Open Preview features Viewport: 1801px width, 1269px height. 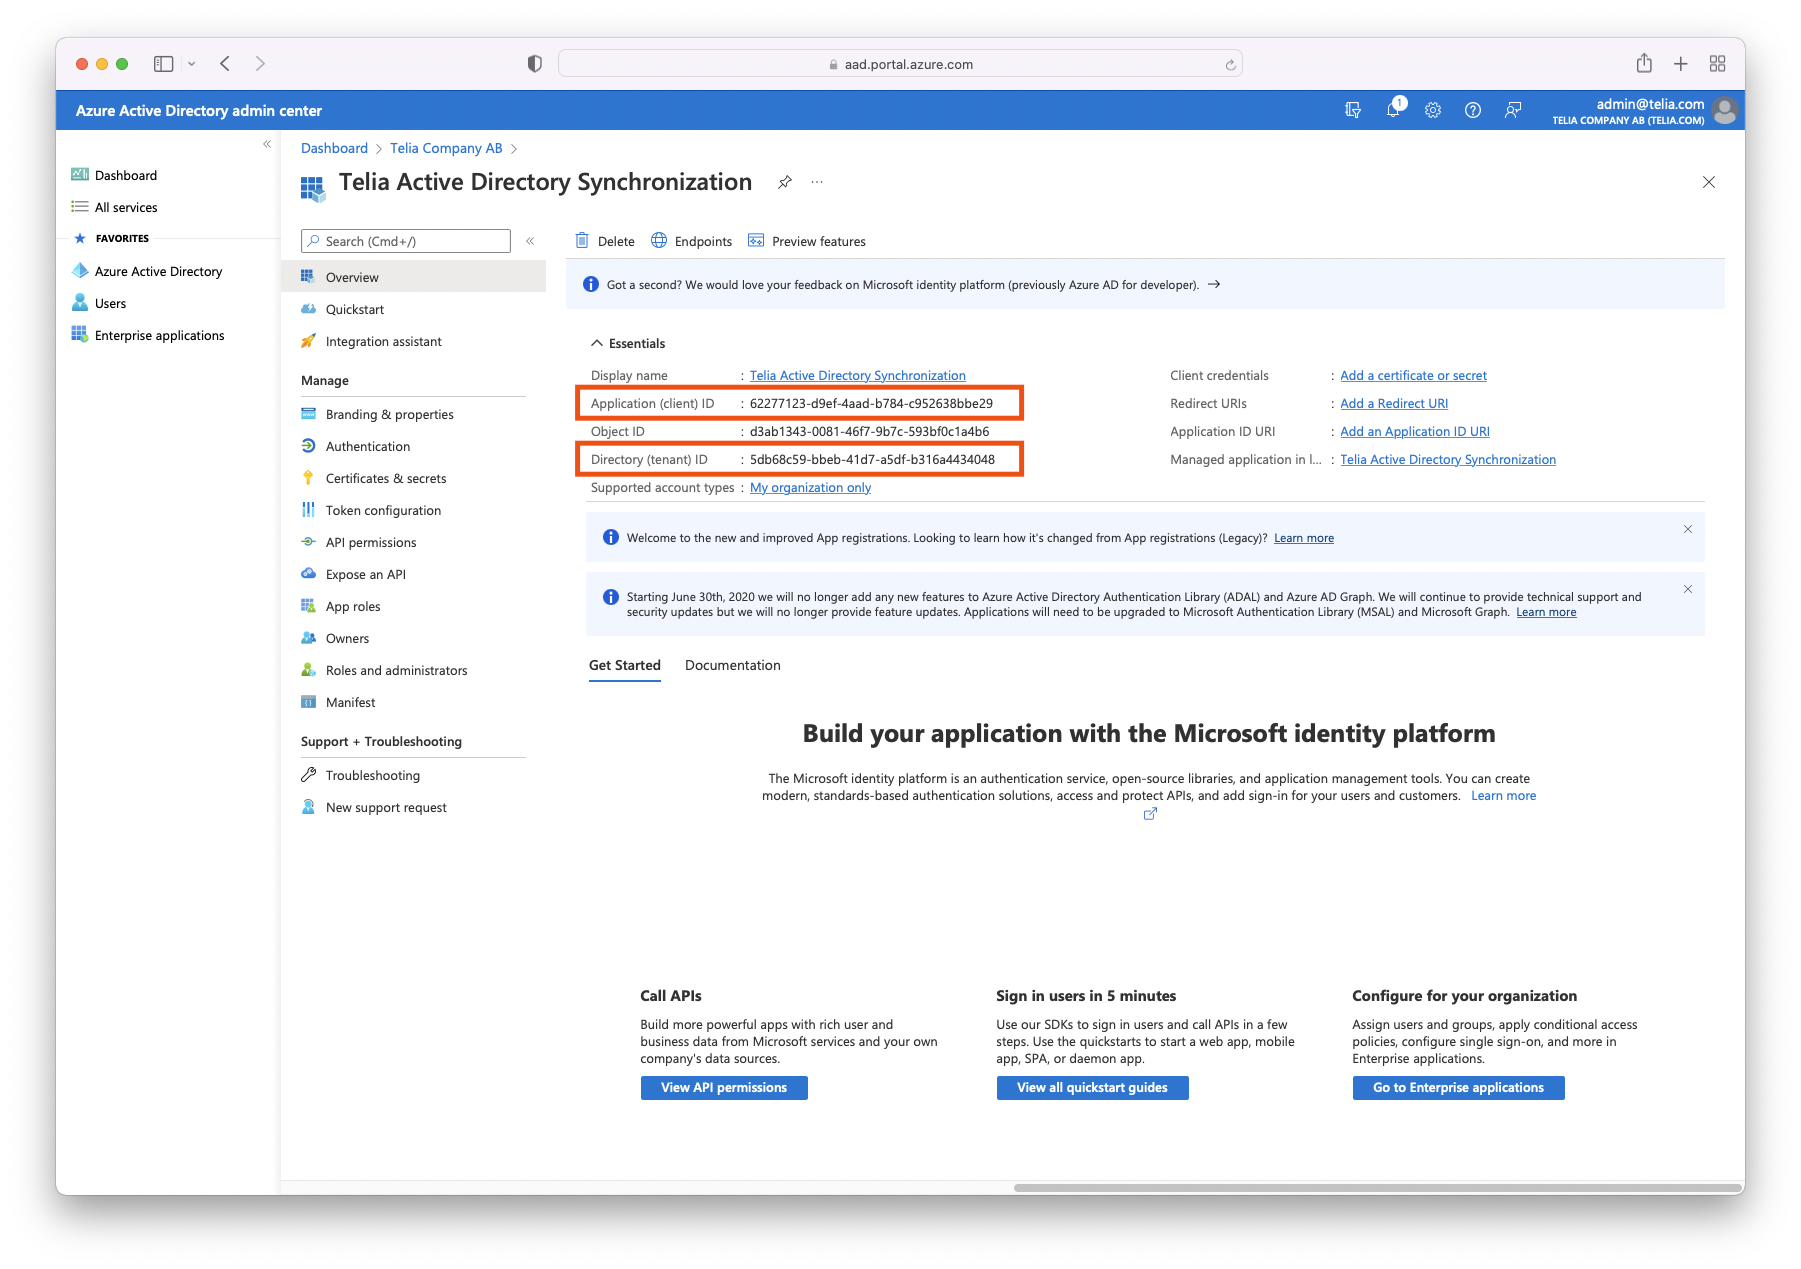[807, 241]
